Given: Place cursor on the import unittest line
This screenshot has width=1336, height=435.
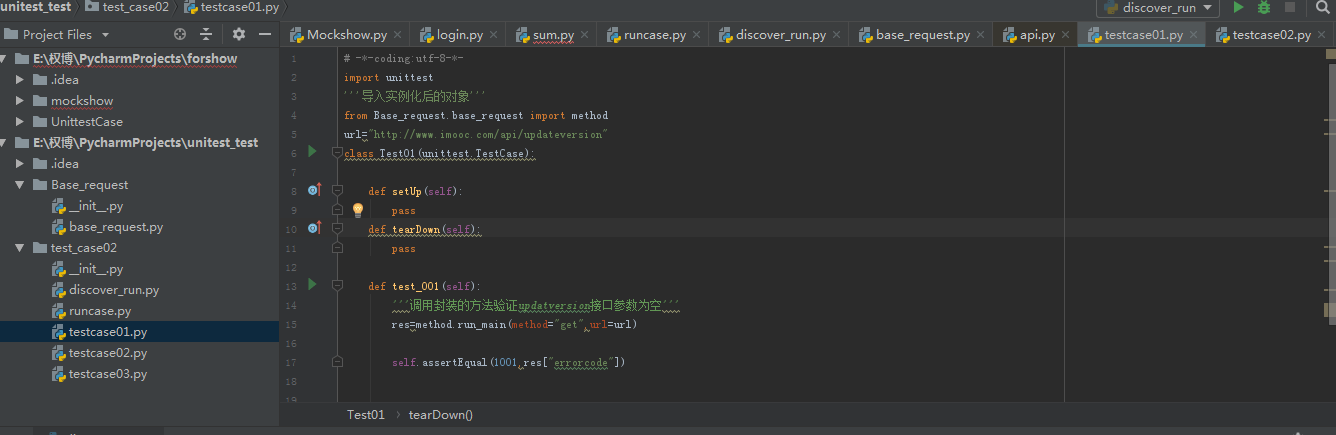Looking at the screenshot, I should pyautogui.click(x=388, y=77).
